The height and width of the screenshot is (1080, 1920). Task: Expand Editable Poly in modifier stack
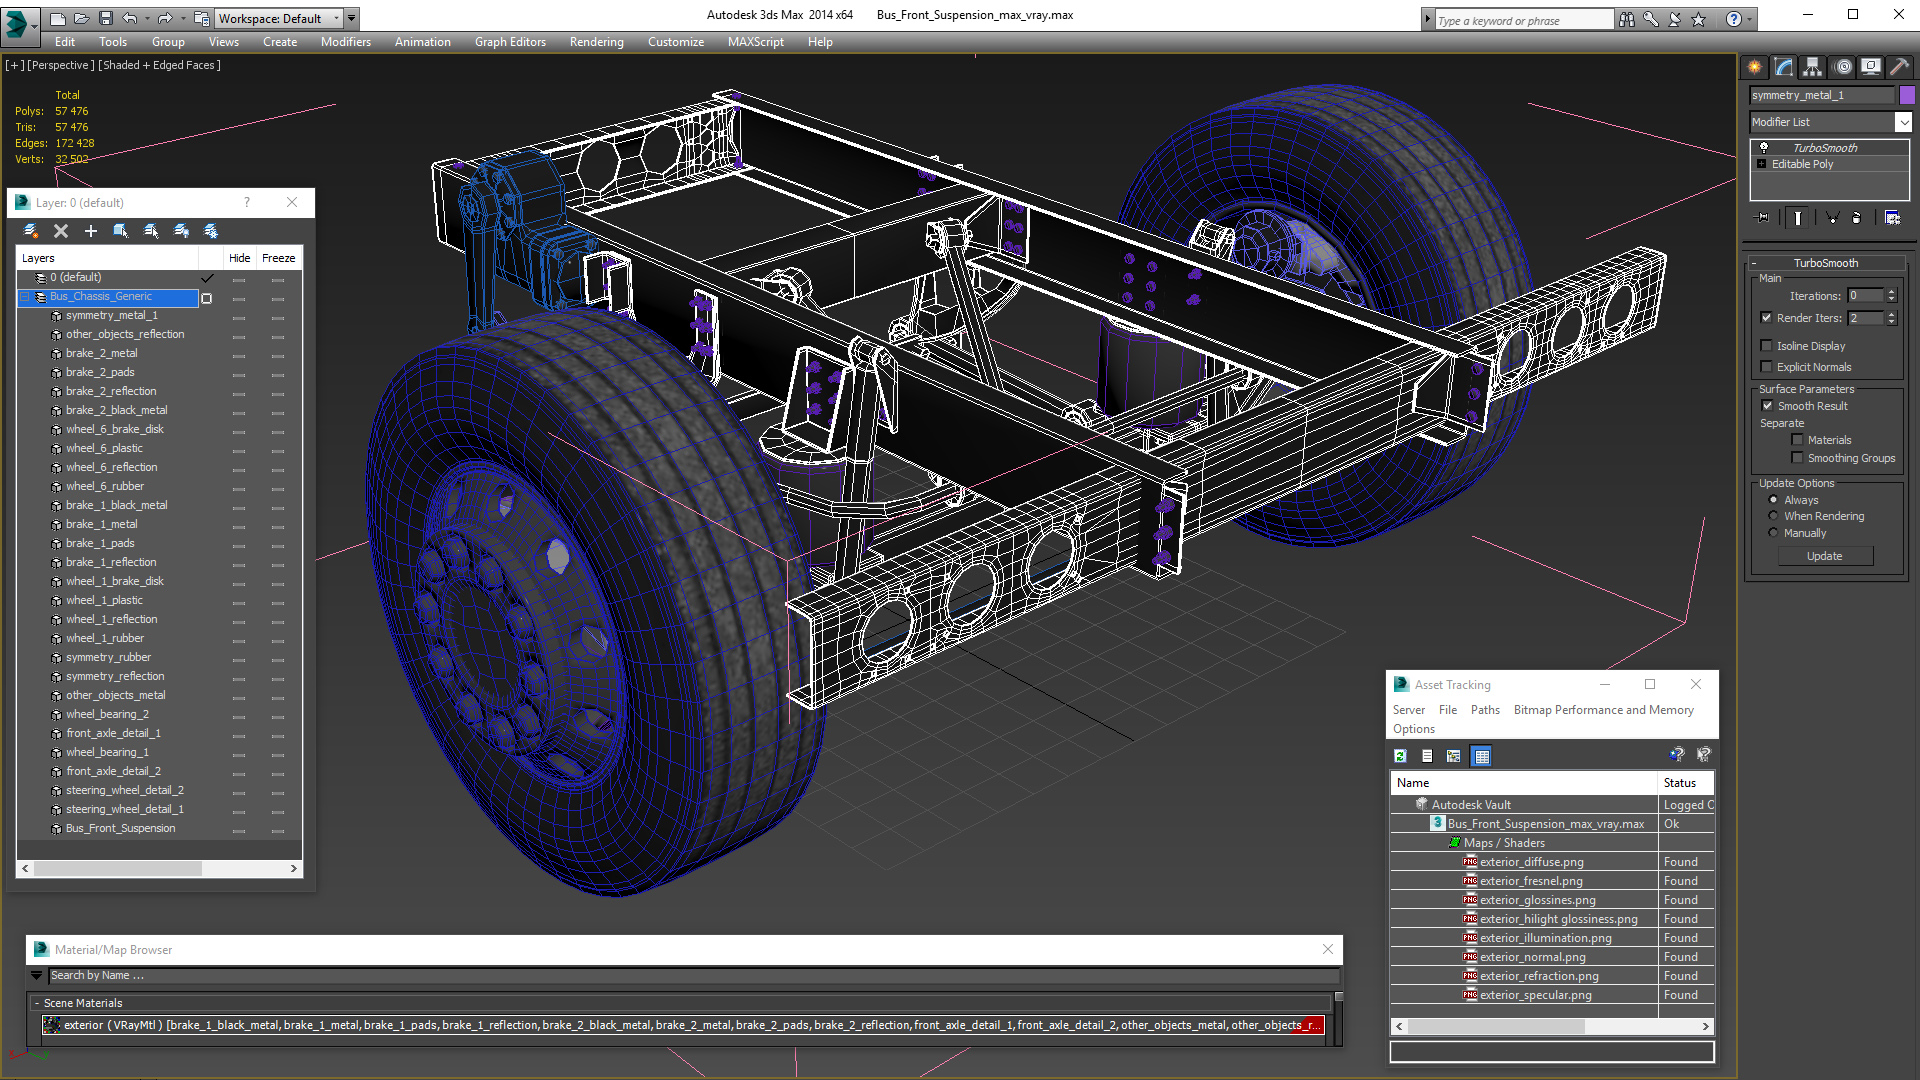click(1761, 164)
